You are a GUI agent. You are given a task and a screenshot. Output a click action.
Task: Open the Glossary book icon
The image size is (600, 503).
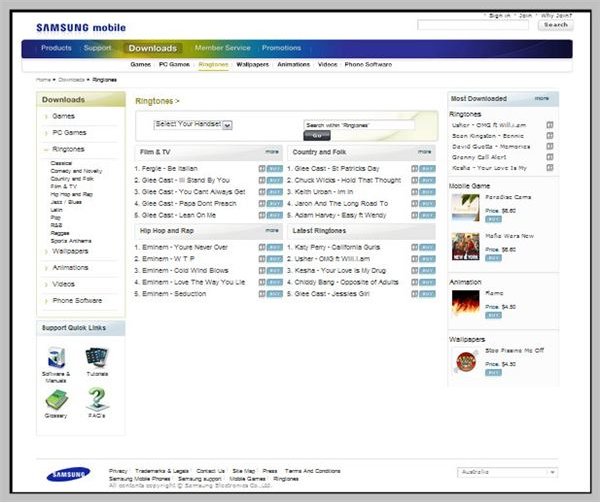click(57, 400)
